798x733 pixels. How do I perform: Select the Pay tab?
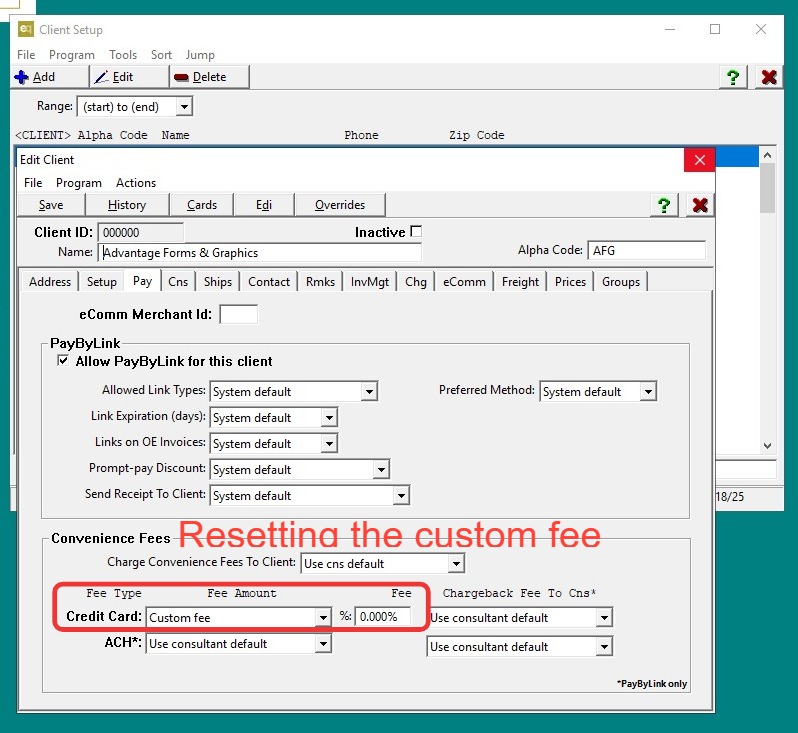pos(142,280)
